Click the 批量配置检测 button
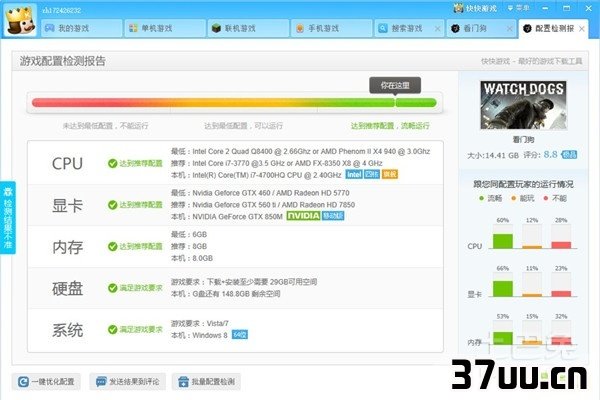Screen dimensions: 600x400 [206, 382]
